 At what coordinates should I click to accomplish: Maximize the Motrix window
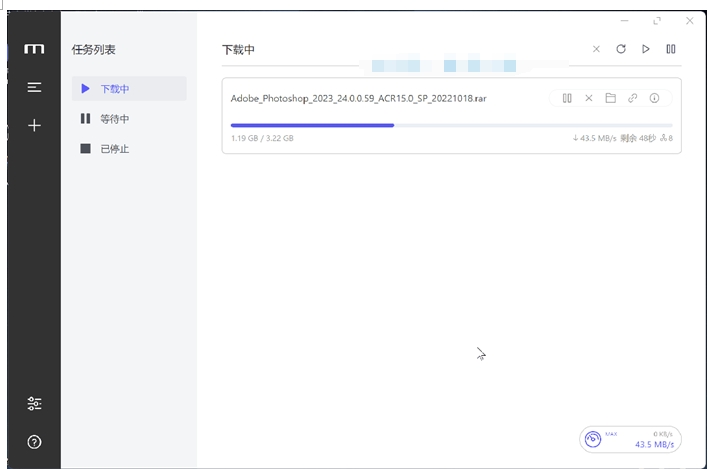coord(657,21)
